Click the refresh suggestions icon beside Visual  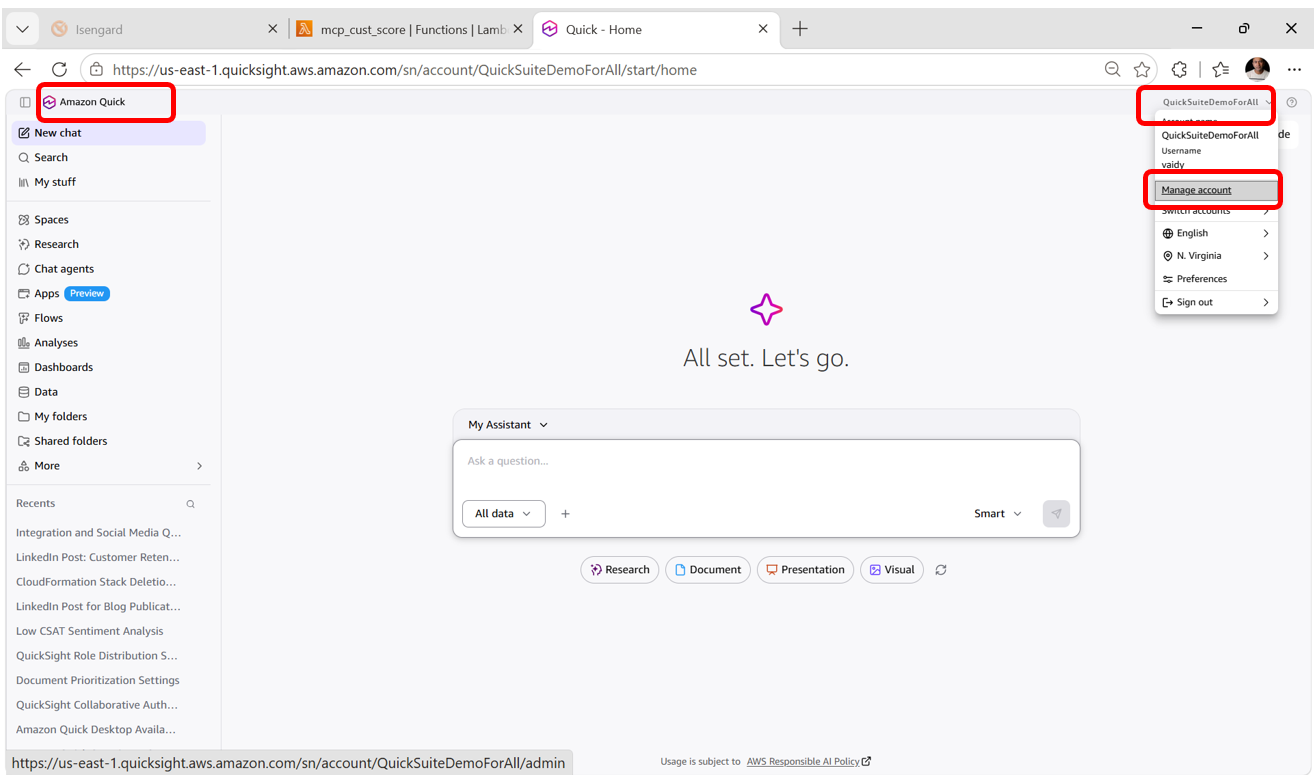pyautogui.click(x=941, y=570)
